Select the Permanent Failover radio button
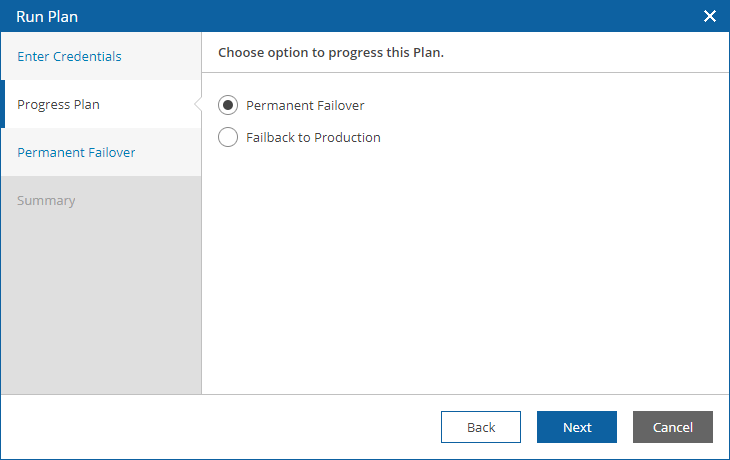 coord(228,105)
